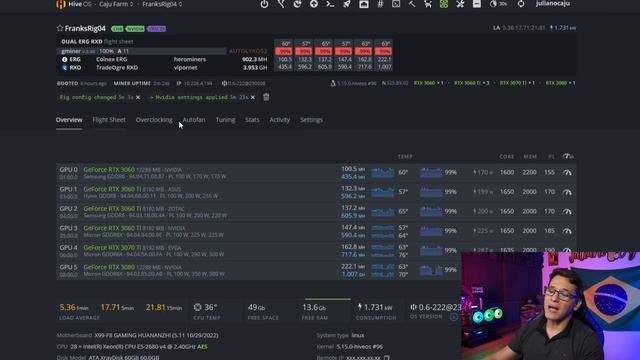Open GPU 2 overclock speedometer icon
Image resolution: width=640 pixels, height=360 pixels.
[567, 211]
